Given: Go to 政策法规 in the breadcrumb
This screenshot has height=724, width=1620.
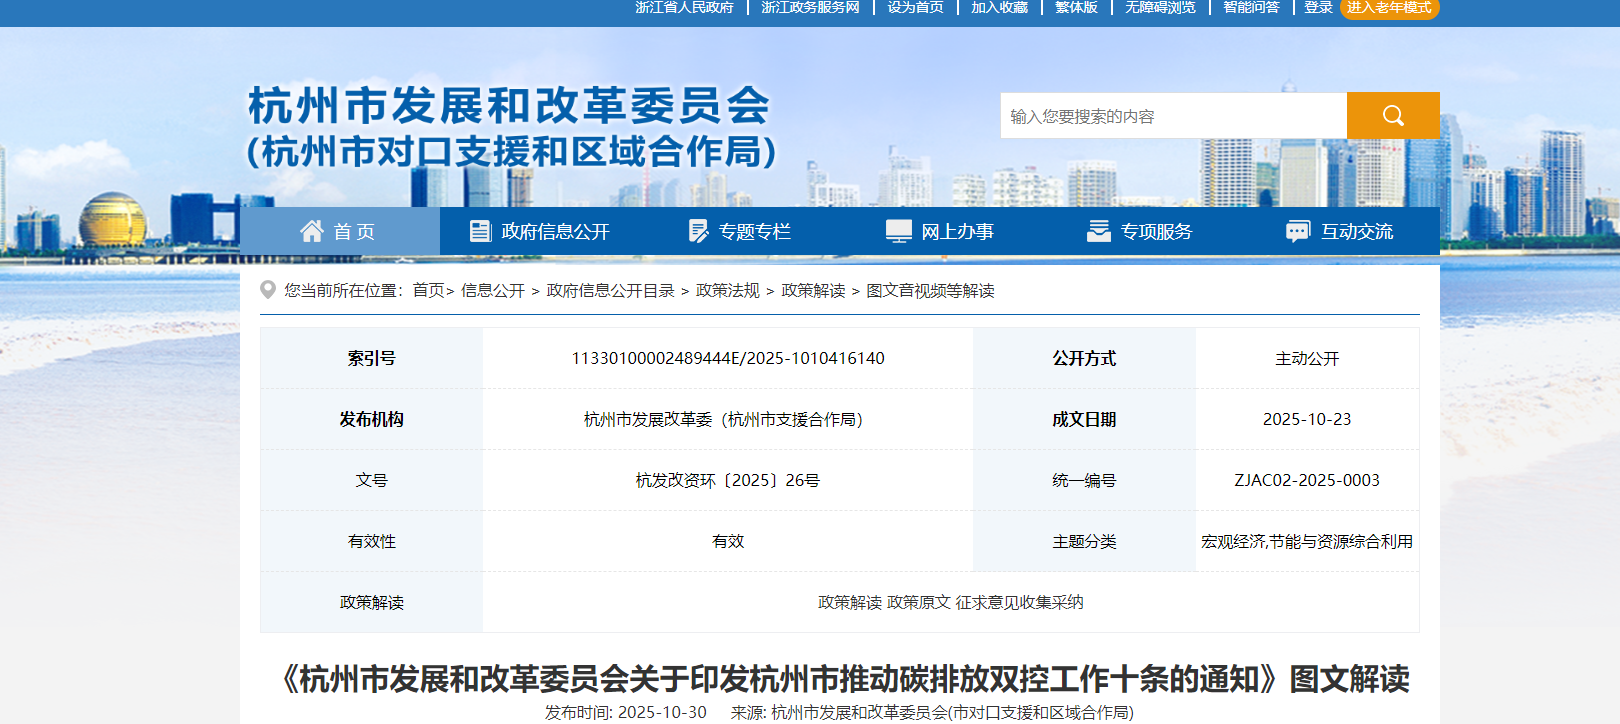Looking at the screenshot, I should pos(727,290).
